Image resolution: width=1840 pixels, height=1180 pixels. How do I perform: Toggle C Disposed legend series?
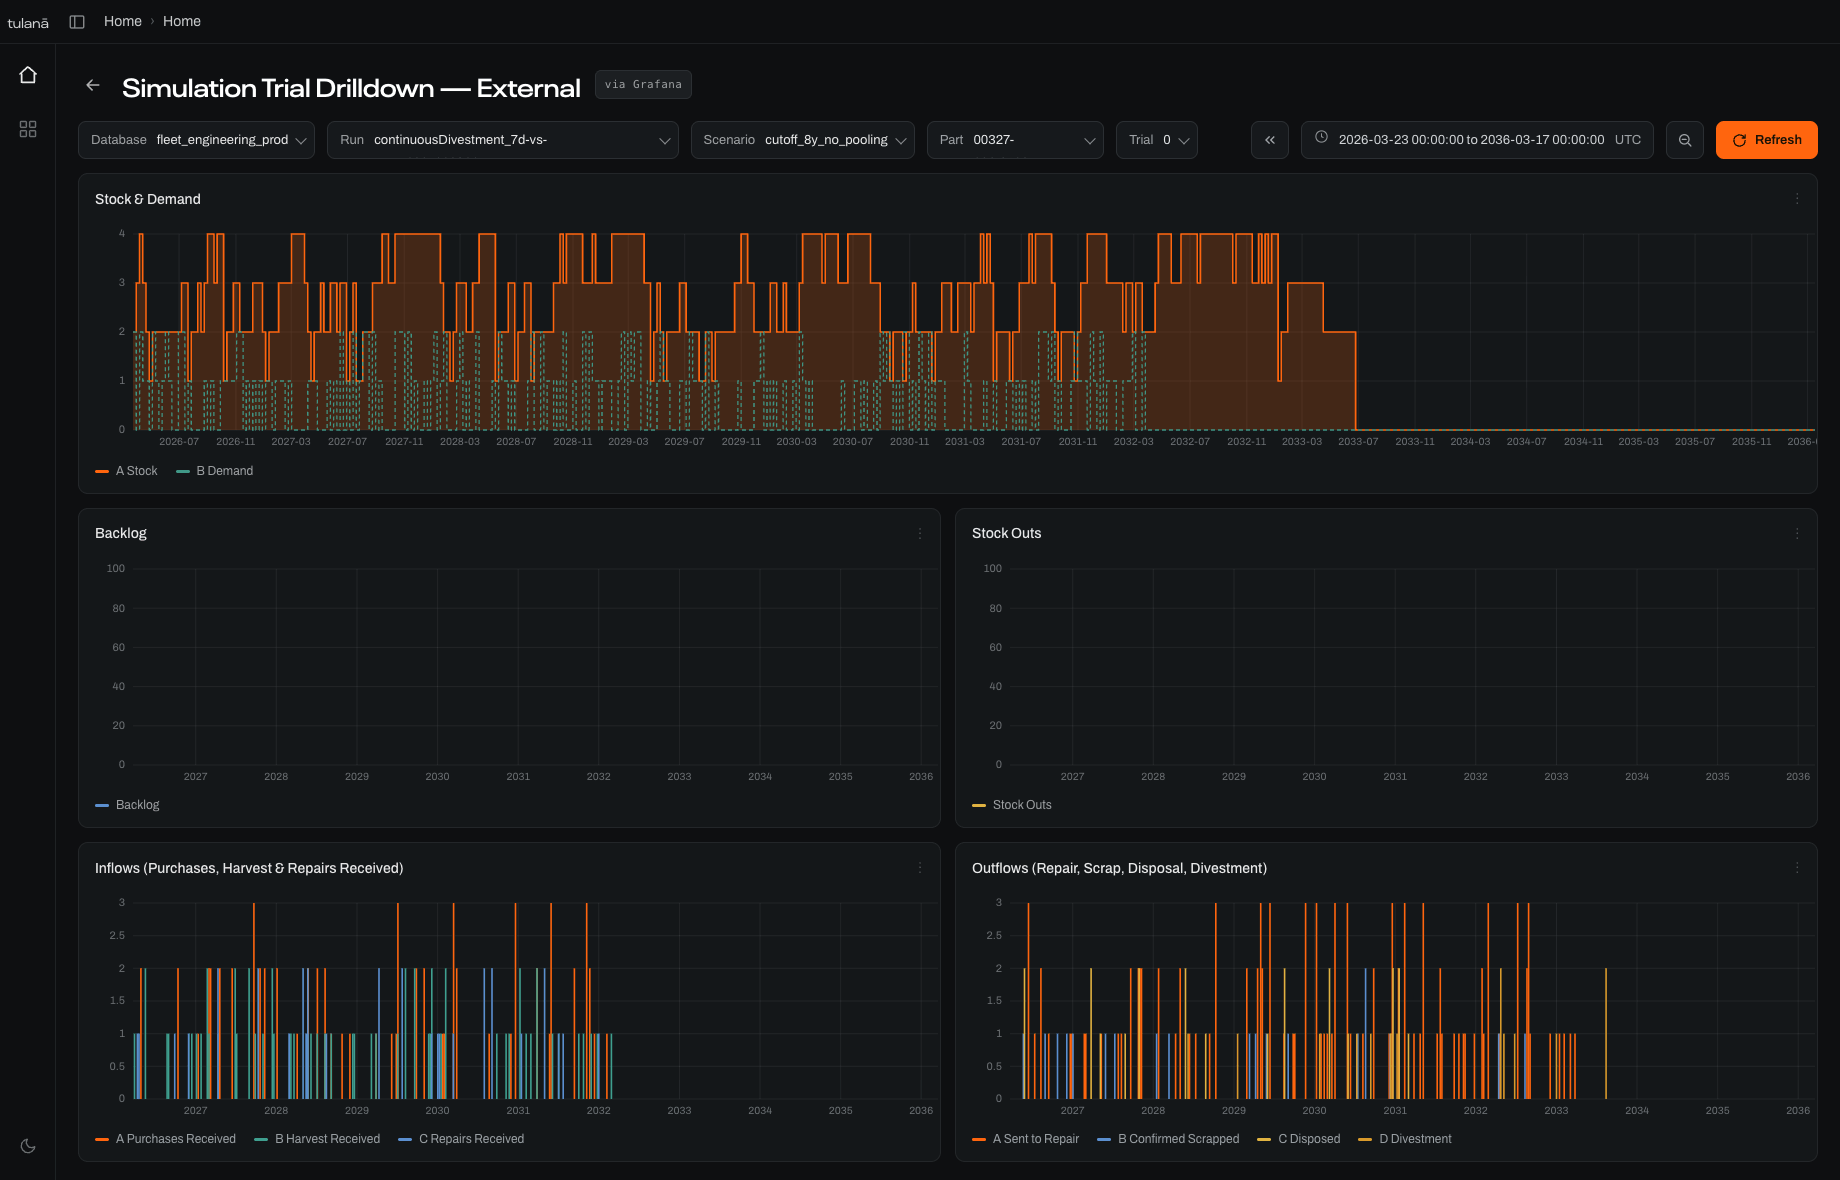click(x=1299, y=1139)
